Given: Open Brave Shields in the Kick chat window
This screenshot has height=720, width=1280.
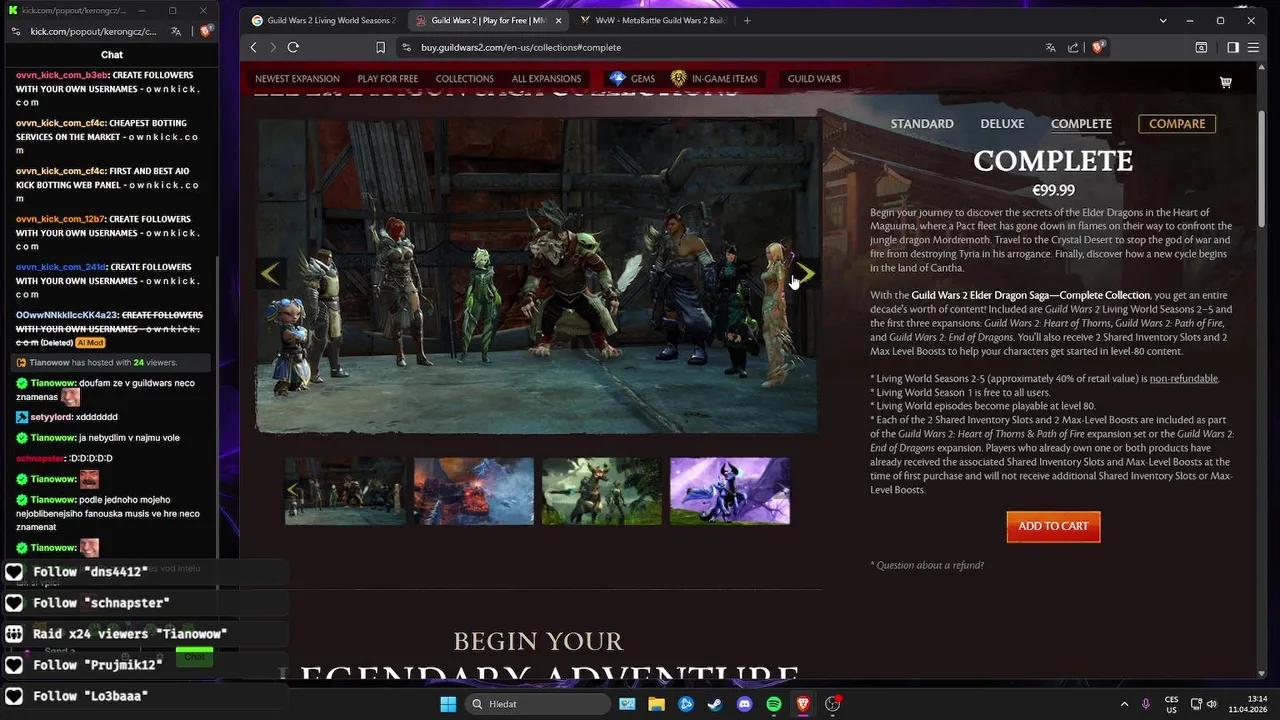Looking at the screenshot, I should coord(205,31).
